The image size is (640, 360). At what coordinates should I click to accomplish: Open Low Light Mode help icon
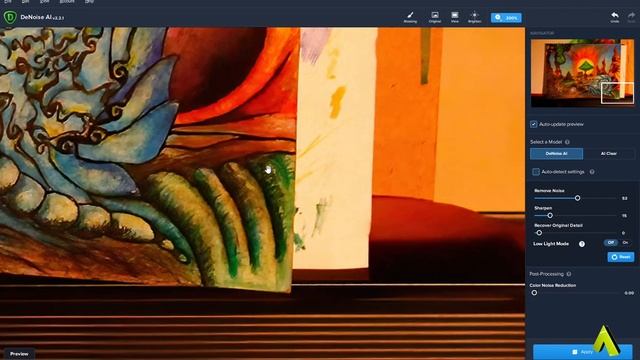tap(582, 244)
